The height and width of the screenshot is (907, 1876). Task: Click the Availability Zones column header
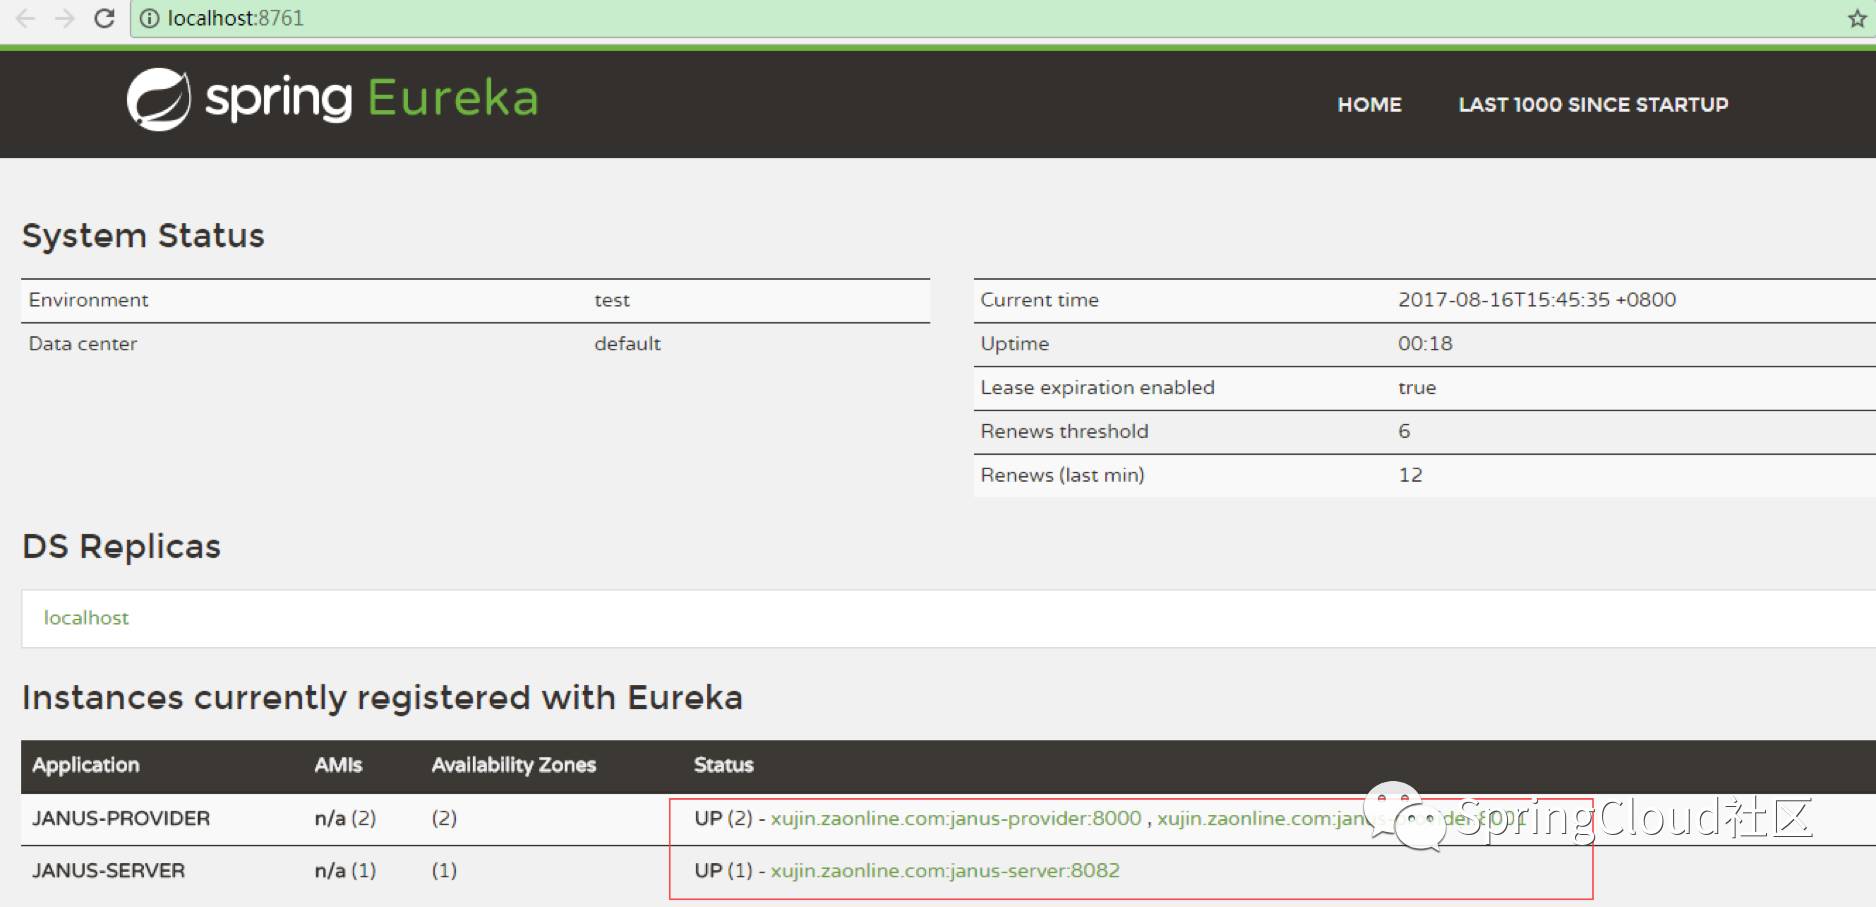[x=514, y=766]
